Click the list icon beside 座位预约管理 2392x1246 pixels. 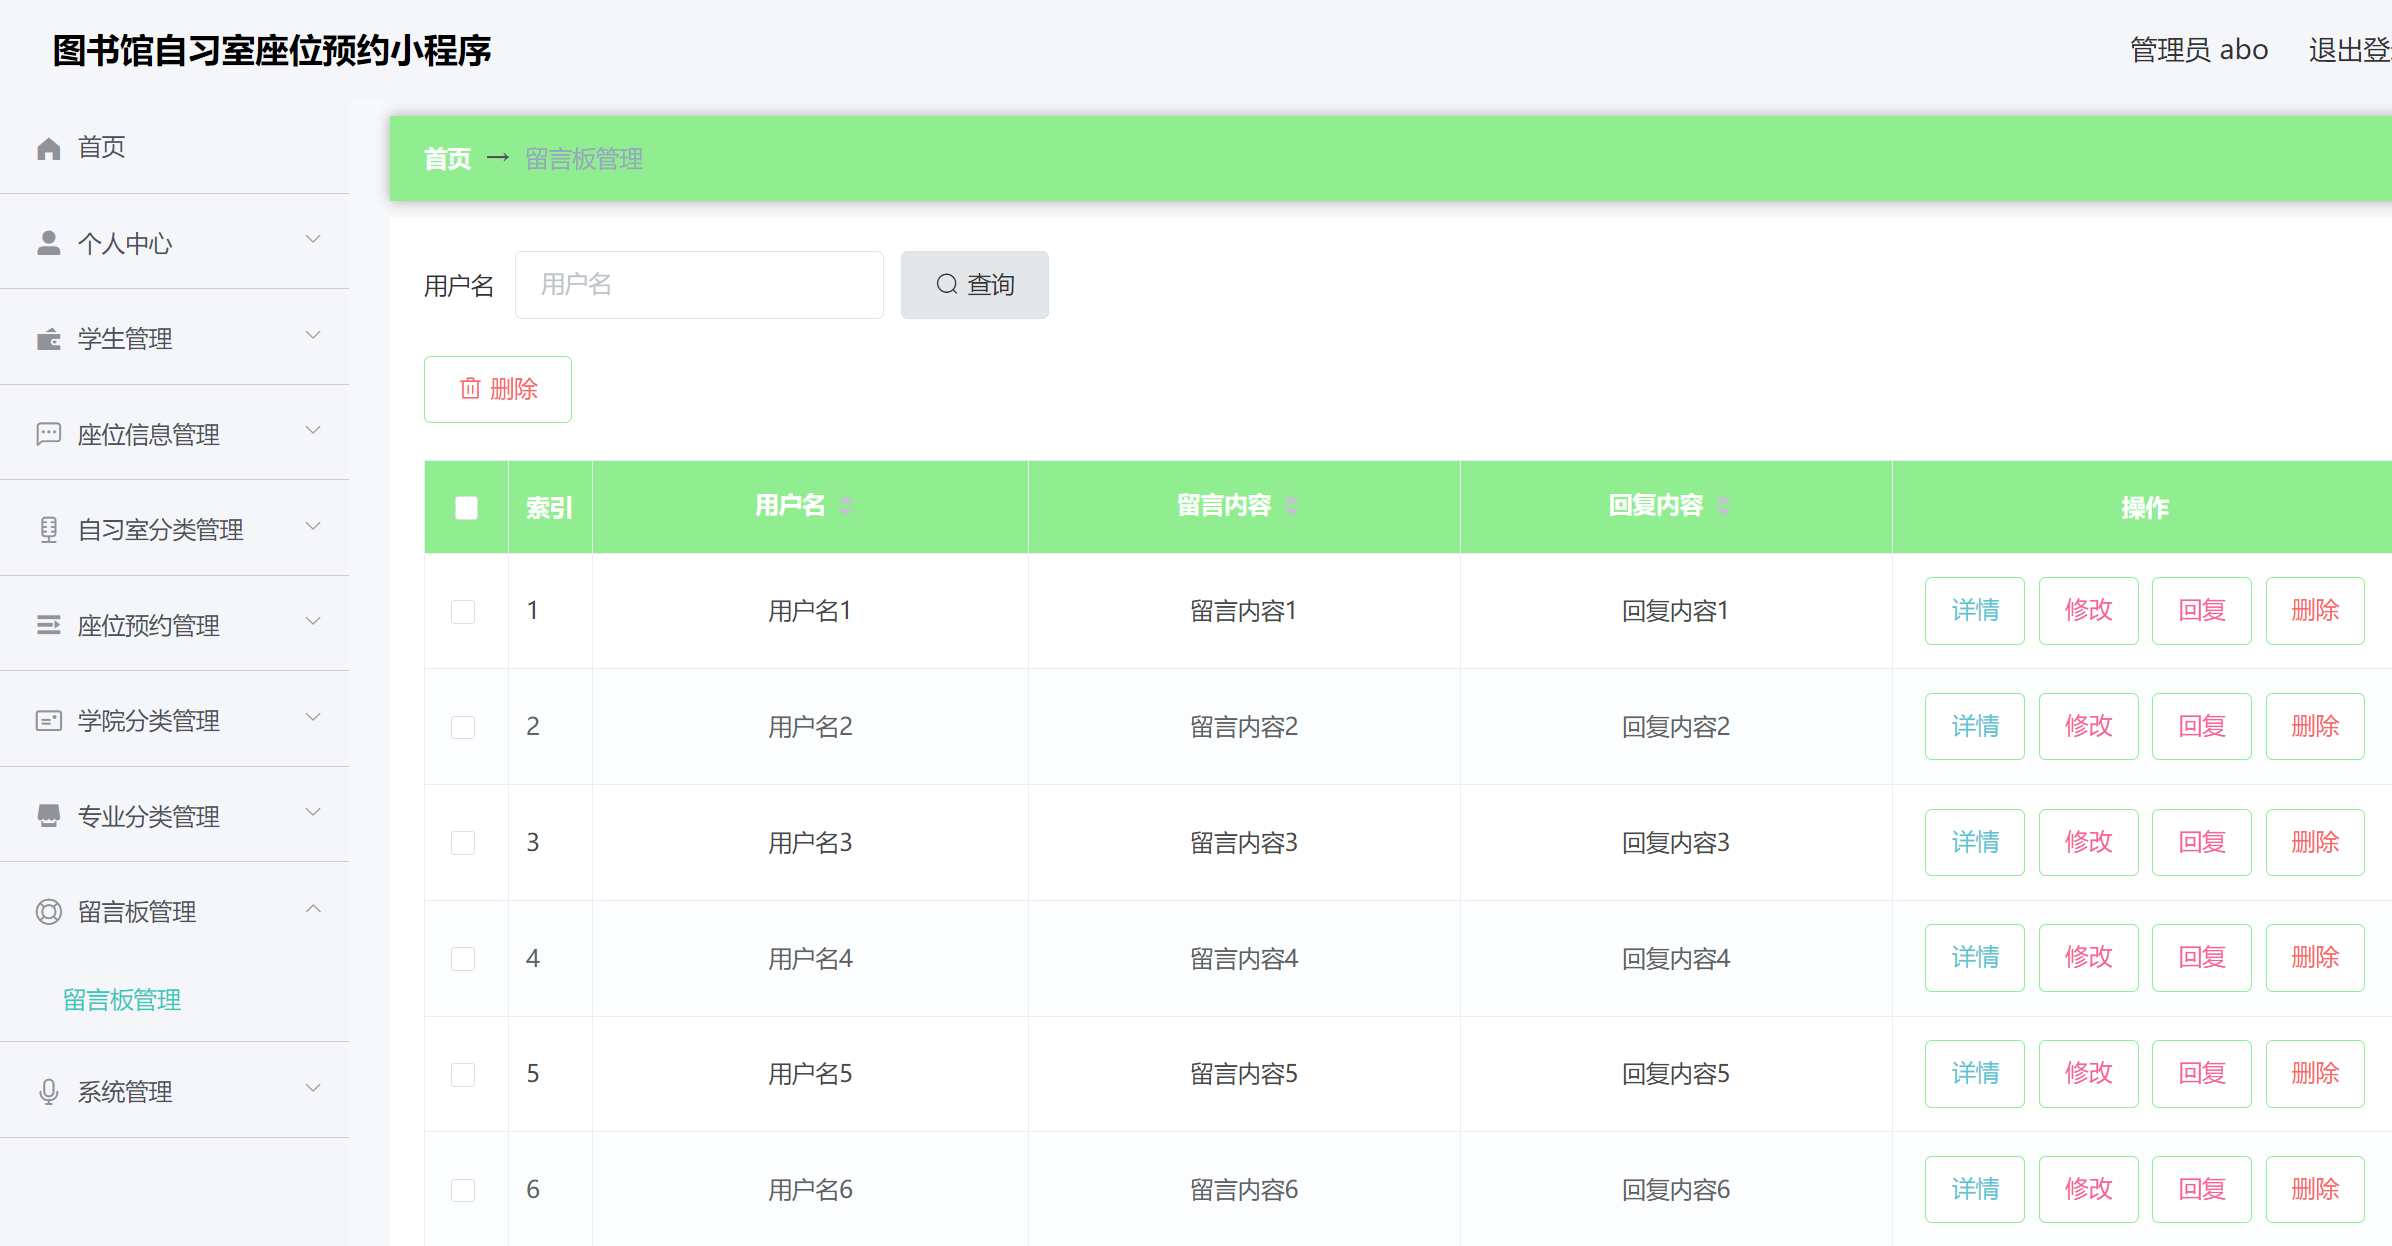pyautogui.click(x=48, y=625)
